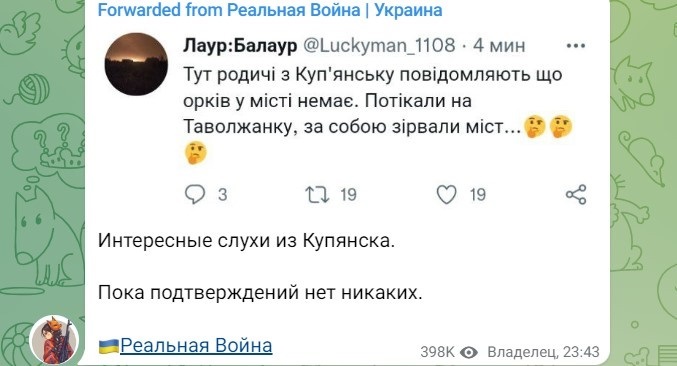This screenshot has width=677, height=366.
Task: Click the like count next to heart
Action: click(x=478, y=195)
